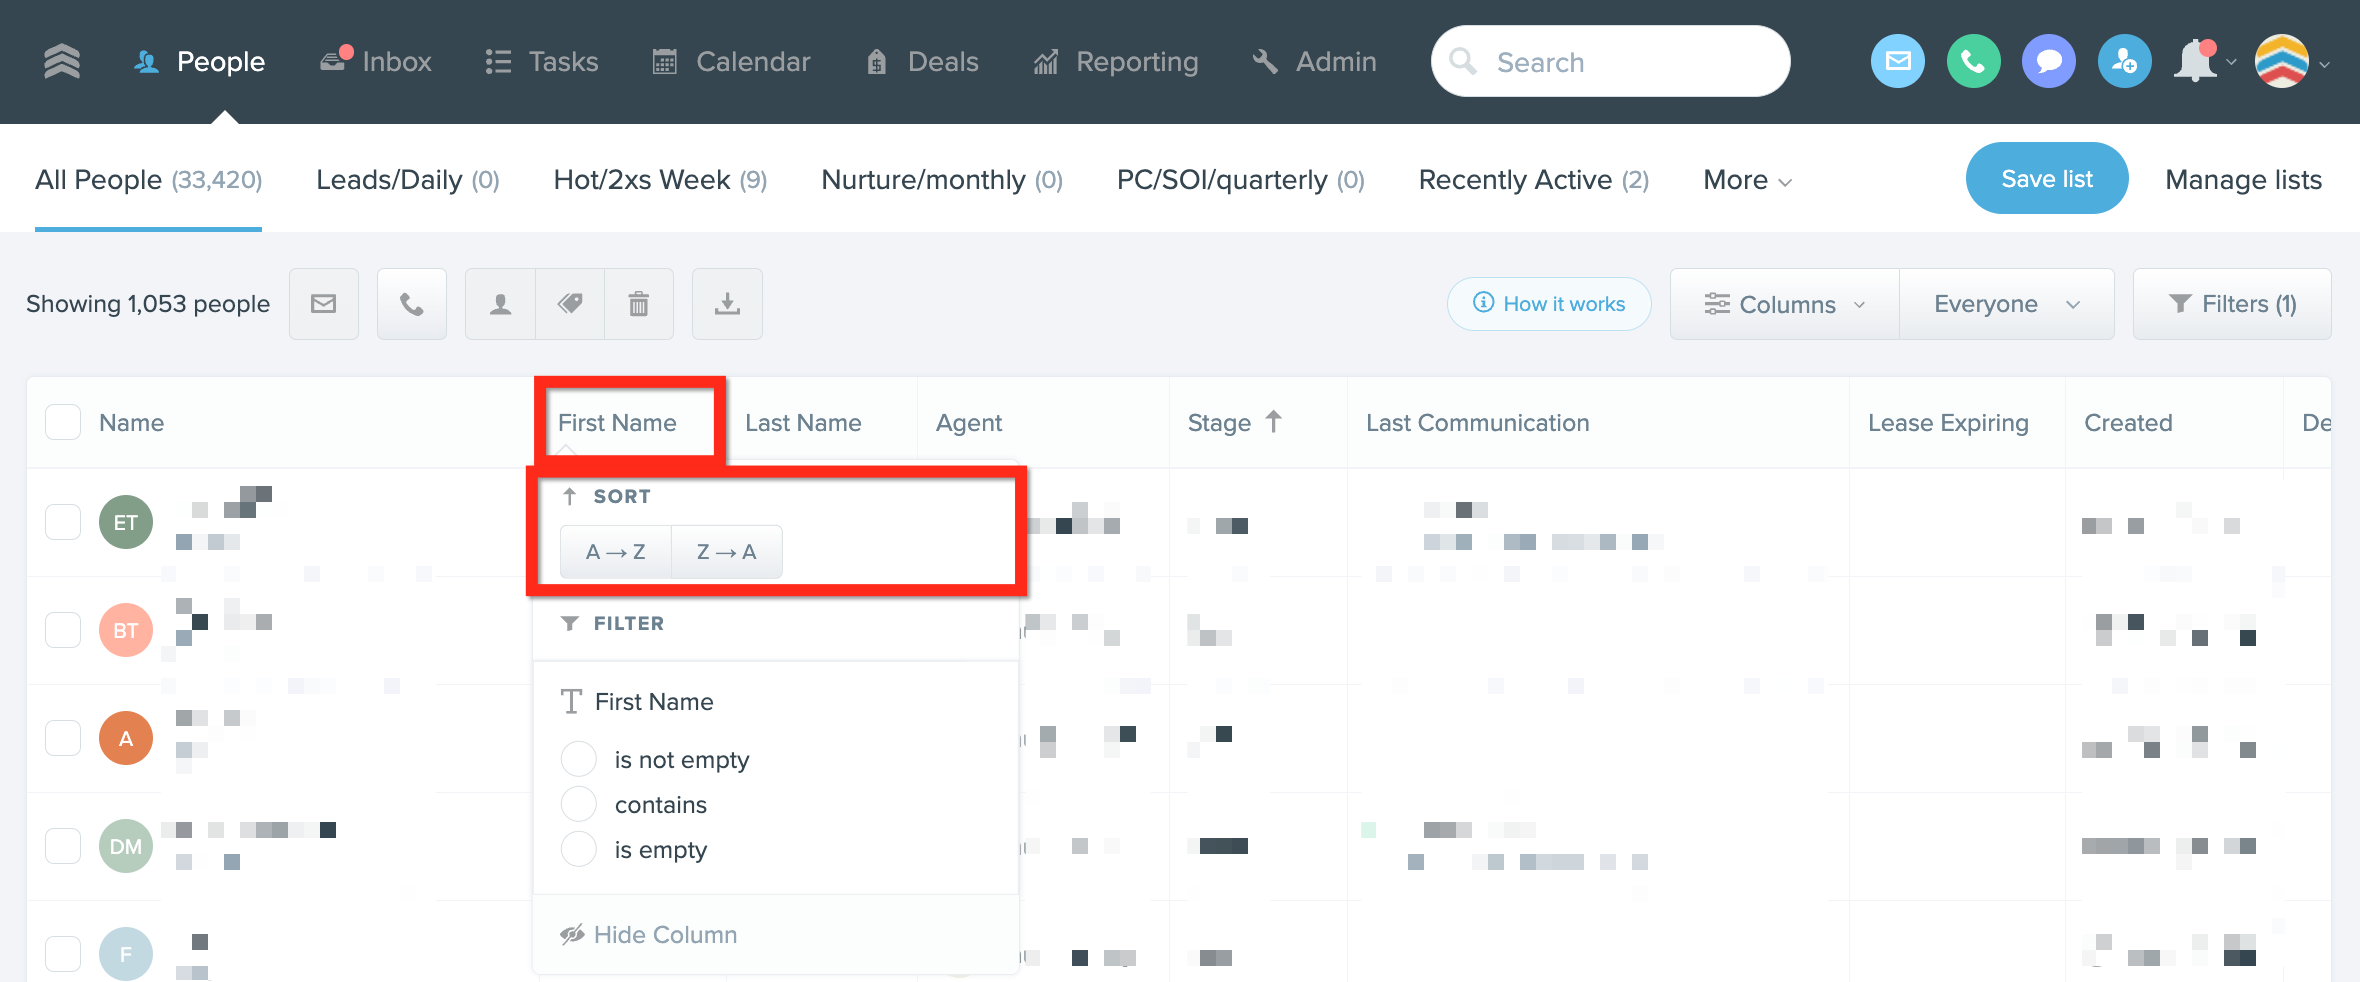Image resolution: width=2360 pixels, height=982 pixels.
Task: Select the 'is not empty' filter option
Action: 579,759
